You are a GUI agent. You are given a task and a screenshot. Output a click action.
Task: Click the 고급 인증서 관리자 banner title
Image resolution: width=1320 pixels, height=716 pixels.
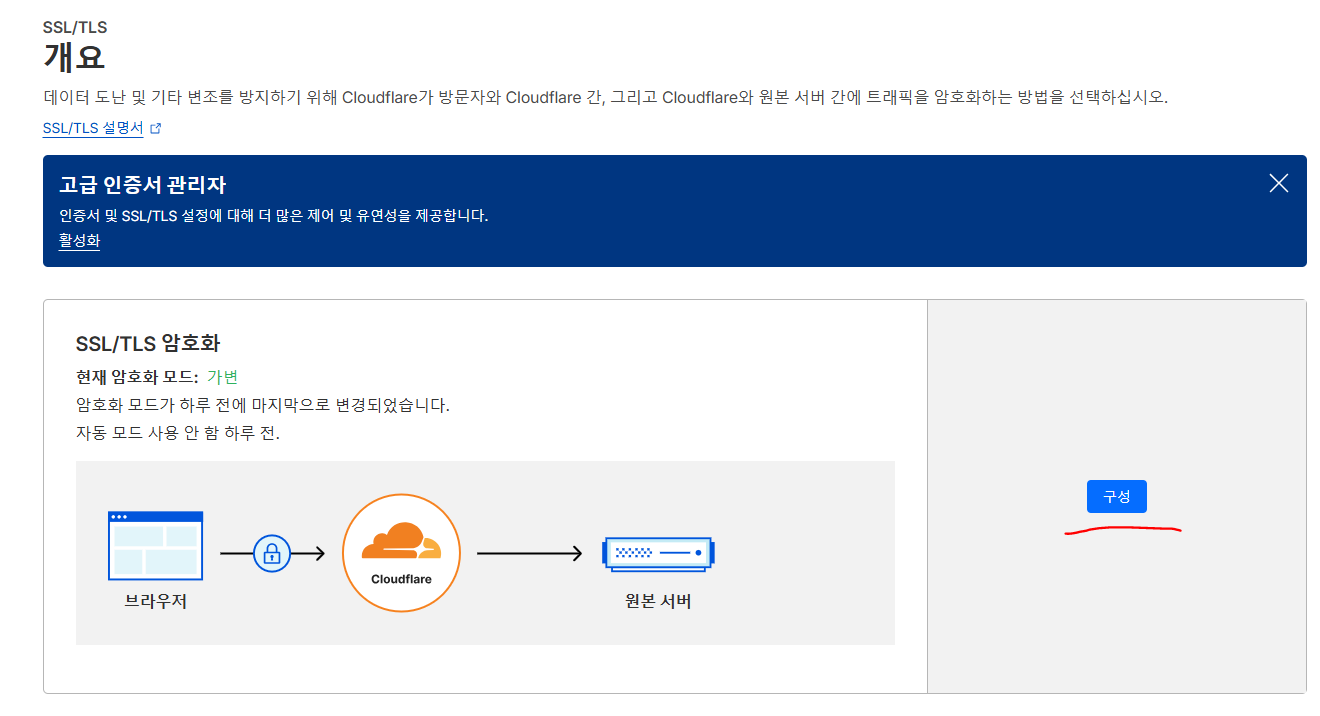143,185
